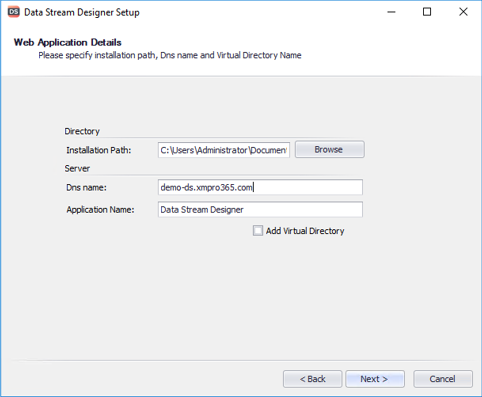Screen dimensions: 482x397
Task: Click the Server group label
Action: [x=77, y=168]
